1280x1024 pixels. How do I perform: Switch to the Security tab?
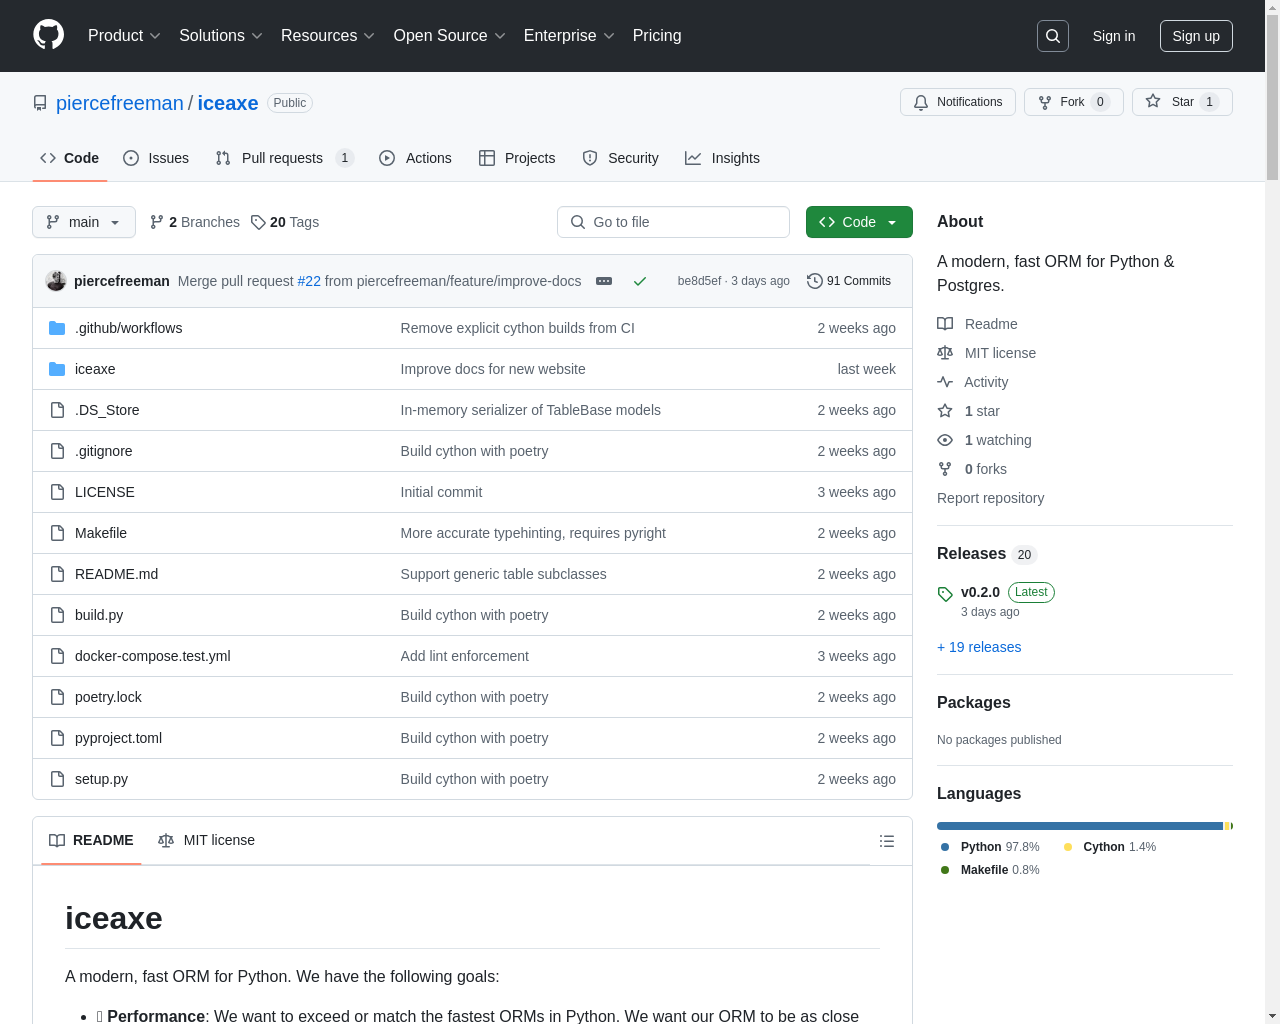pos(621,158)
